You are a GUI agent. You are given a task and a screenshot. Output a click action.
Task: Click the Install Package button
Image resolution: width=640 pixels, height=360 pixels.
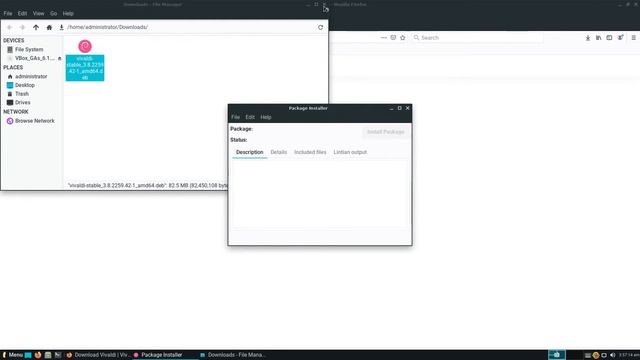[x=385, y=132]
